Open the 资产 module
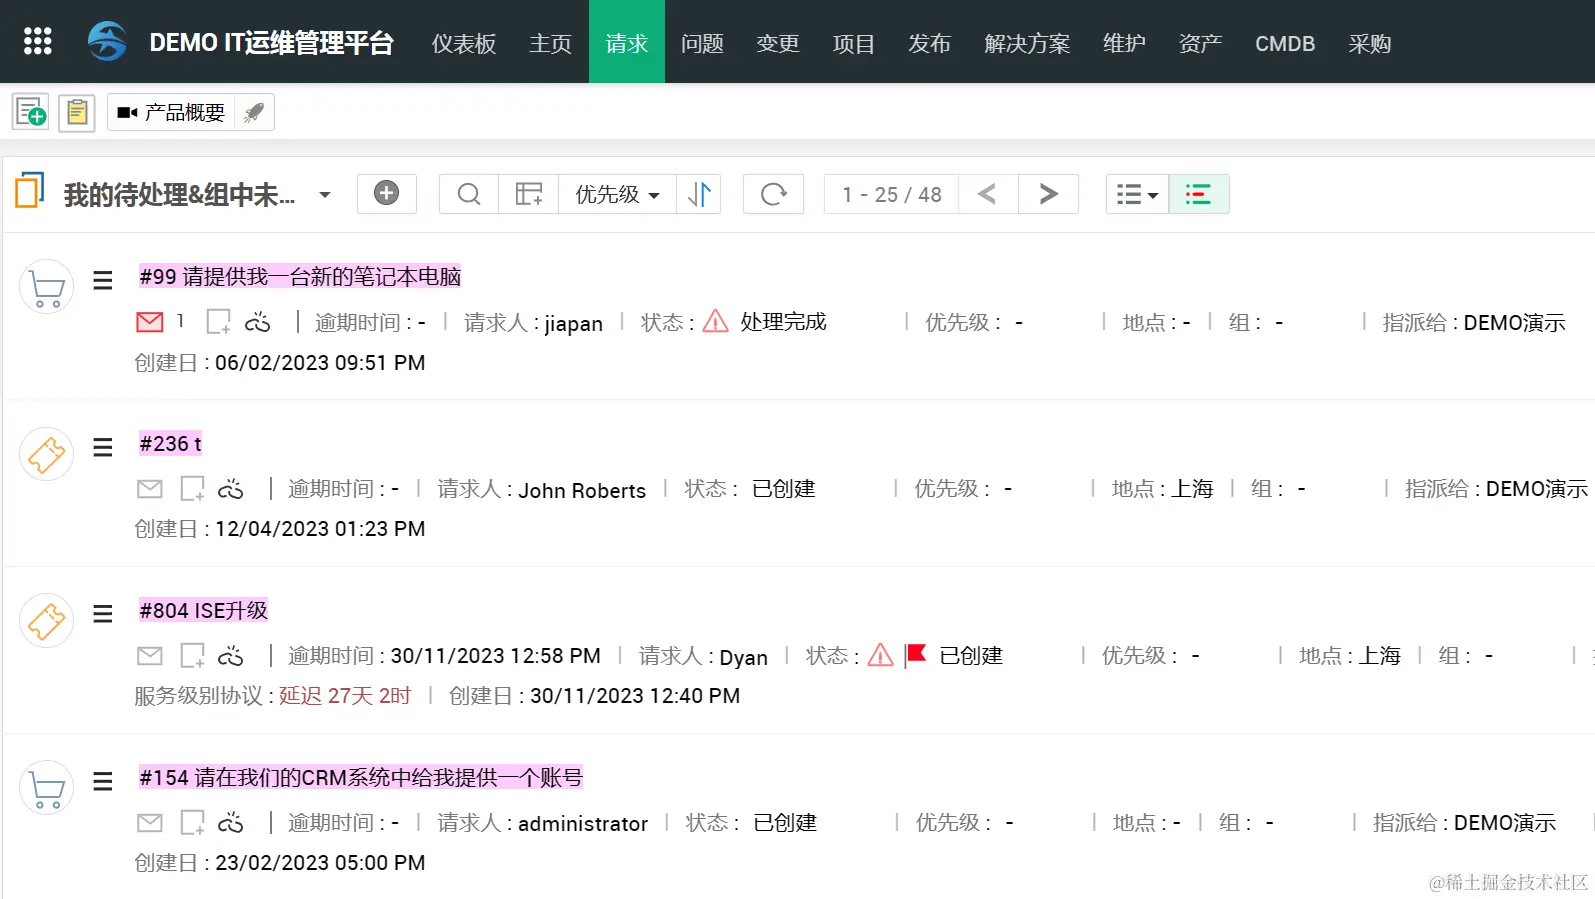 pyautogui.click(x=1200, y=43)
